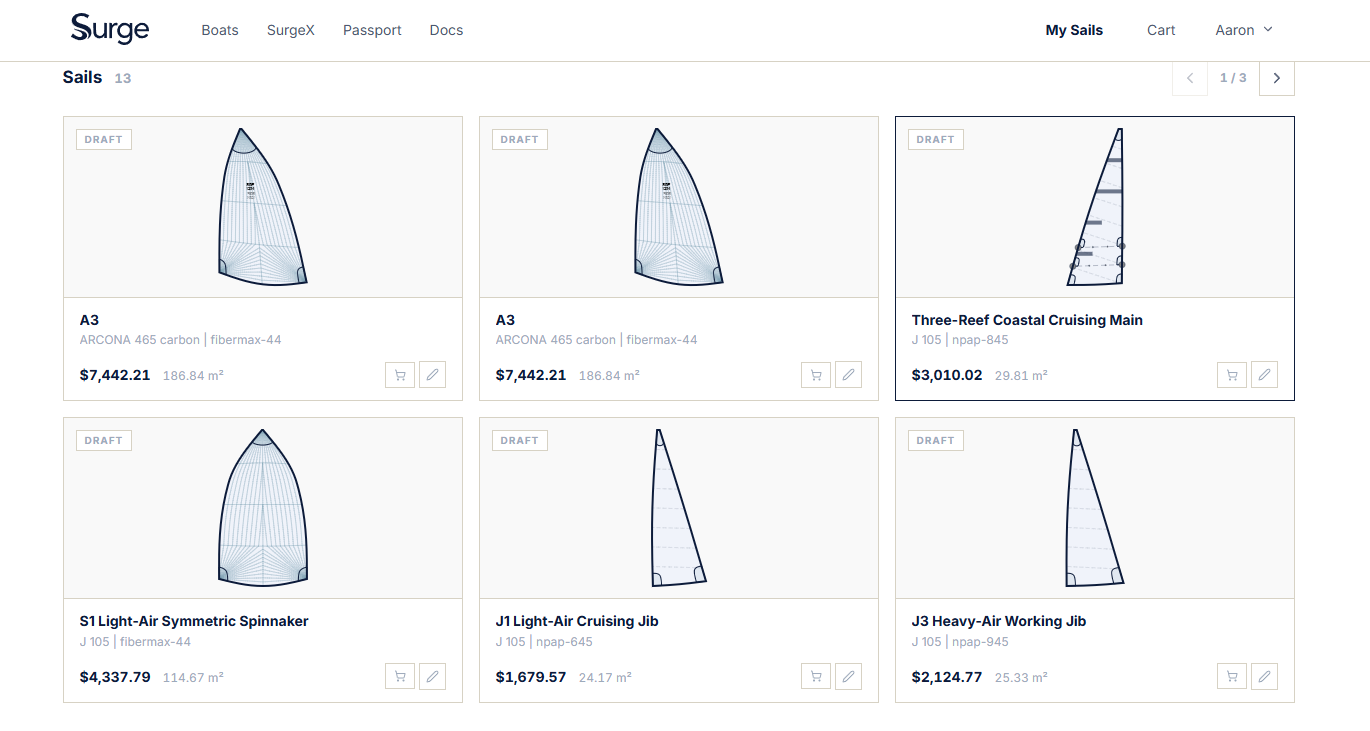The image size is (1370, 731).
Task: Open the SurgeX menu item
Action: 291,30
